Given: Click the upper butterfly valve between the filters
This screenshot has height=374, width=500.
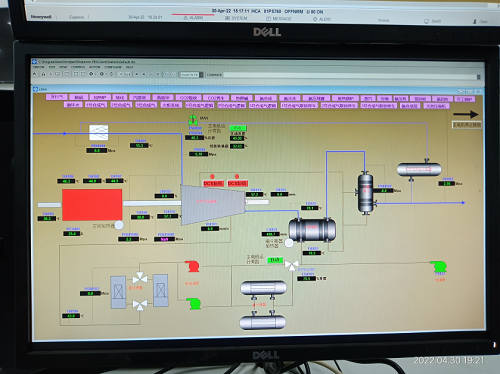Looking at the screenshot, I should point(140,277).
